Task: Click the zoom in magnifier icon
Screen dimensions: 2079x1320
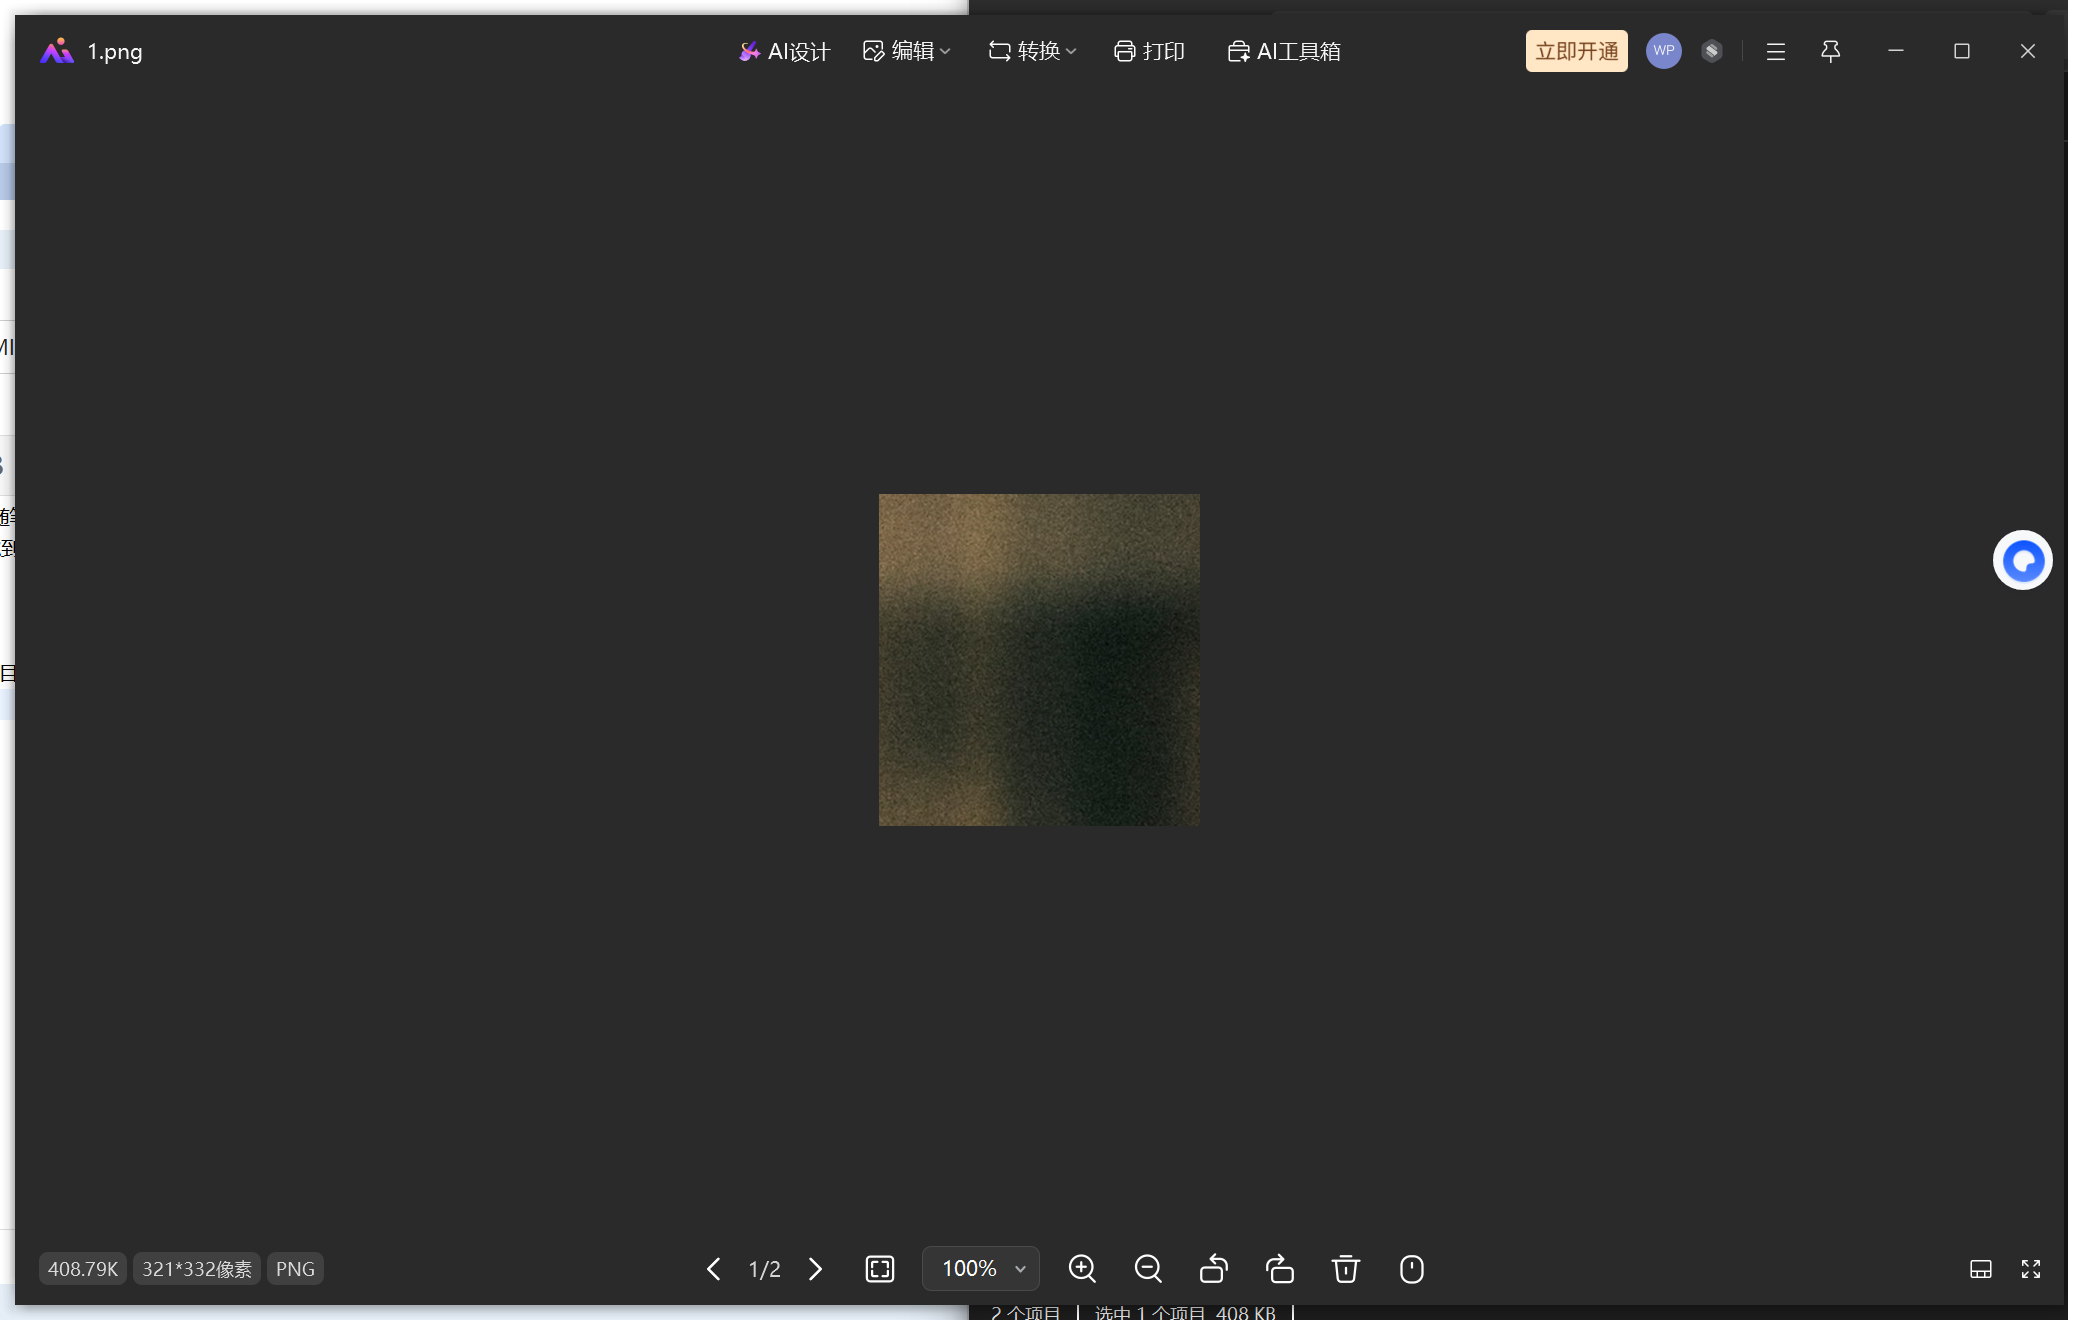Action: click(x=1082, y=1269)
